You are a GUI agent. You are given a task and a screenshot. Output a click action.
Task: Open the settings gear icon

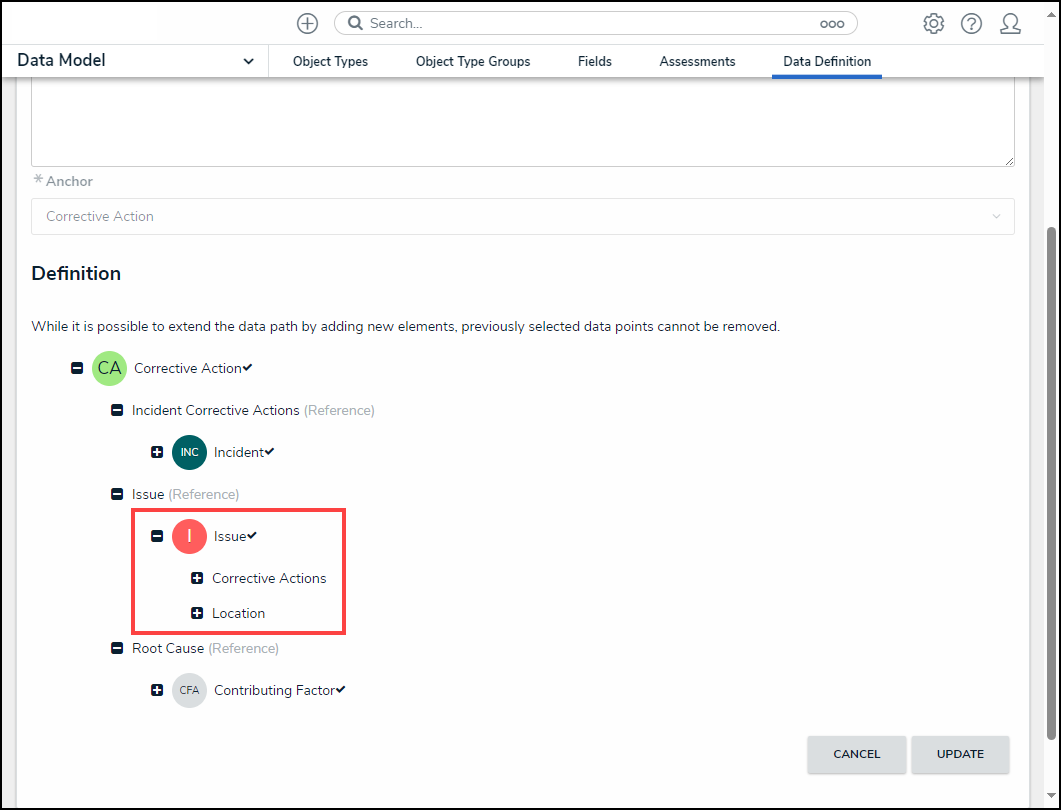click(x=933, y=23)
